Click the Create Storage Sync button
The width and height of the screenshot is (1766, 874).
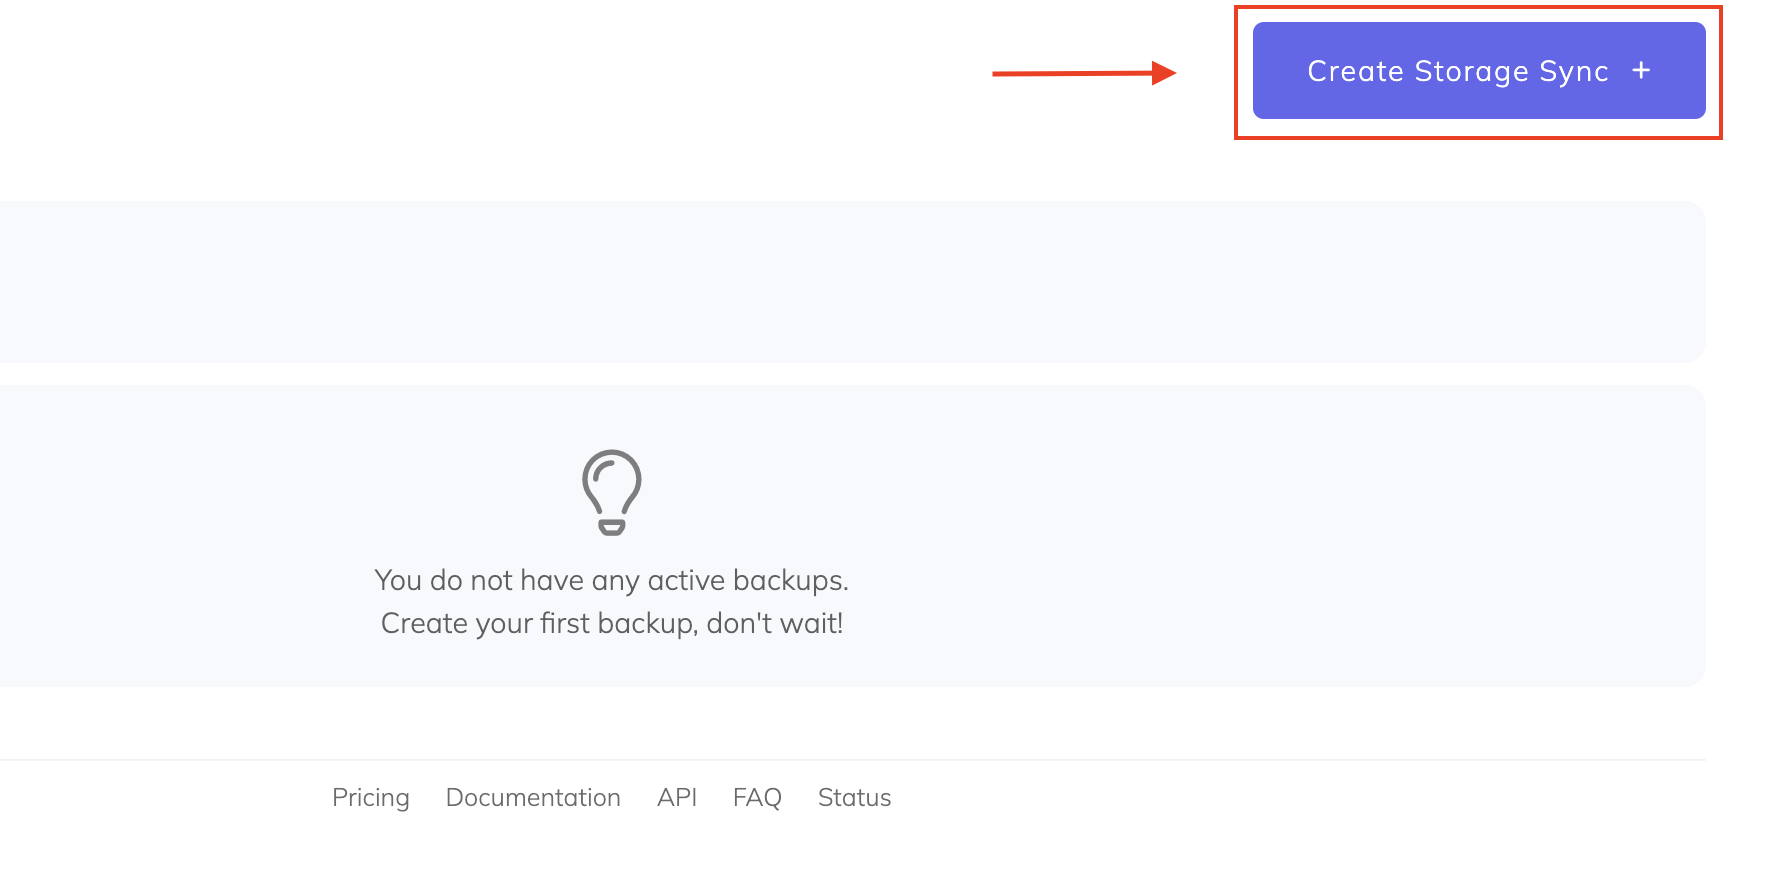pos(1478,71)
